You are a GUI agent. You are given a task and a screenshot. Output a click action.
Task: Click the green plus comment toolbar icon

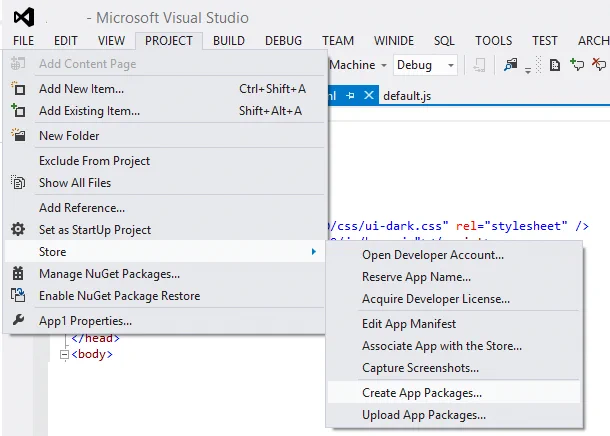point(577,64)
